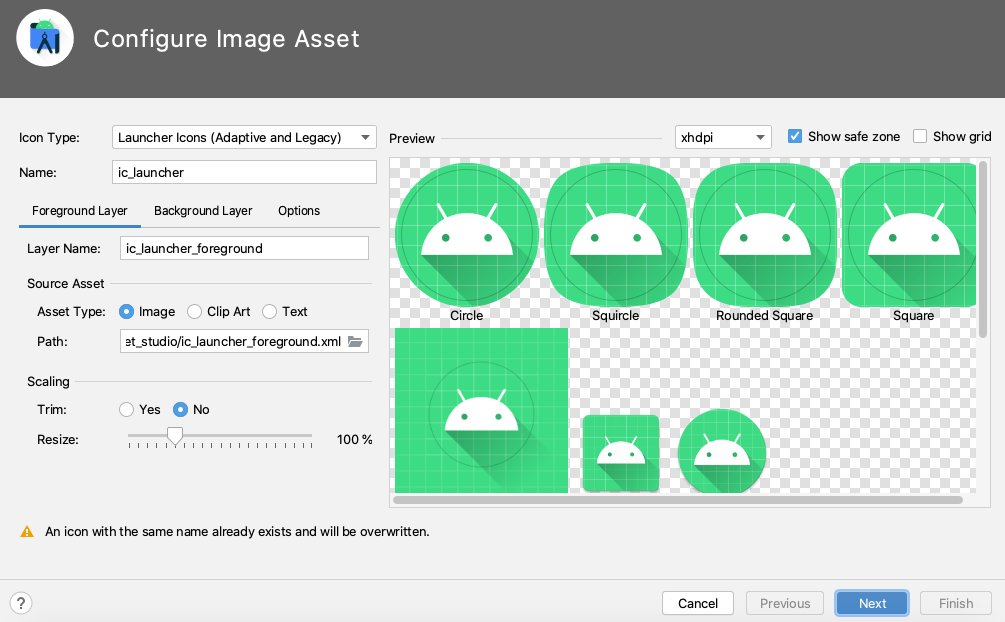This screenshot has width=1005, height=622.
Task: Click the 'Preview' section label
Action: (411, 139)
